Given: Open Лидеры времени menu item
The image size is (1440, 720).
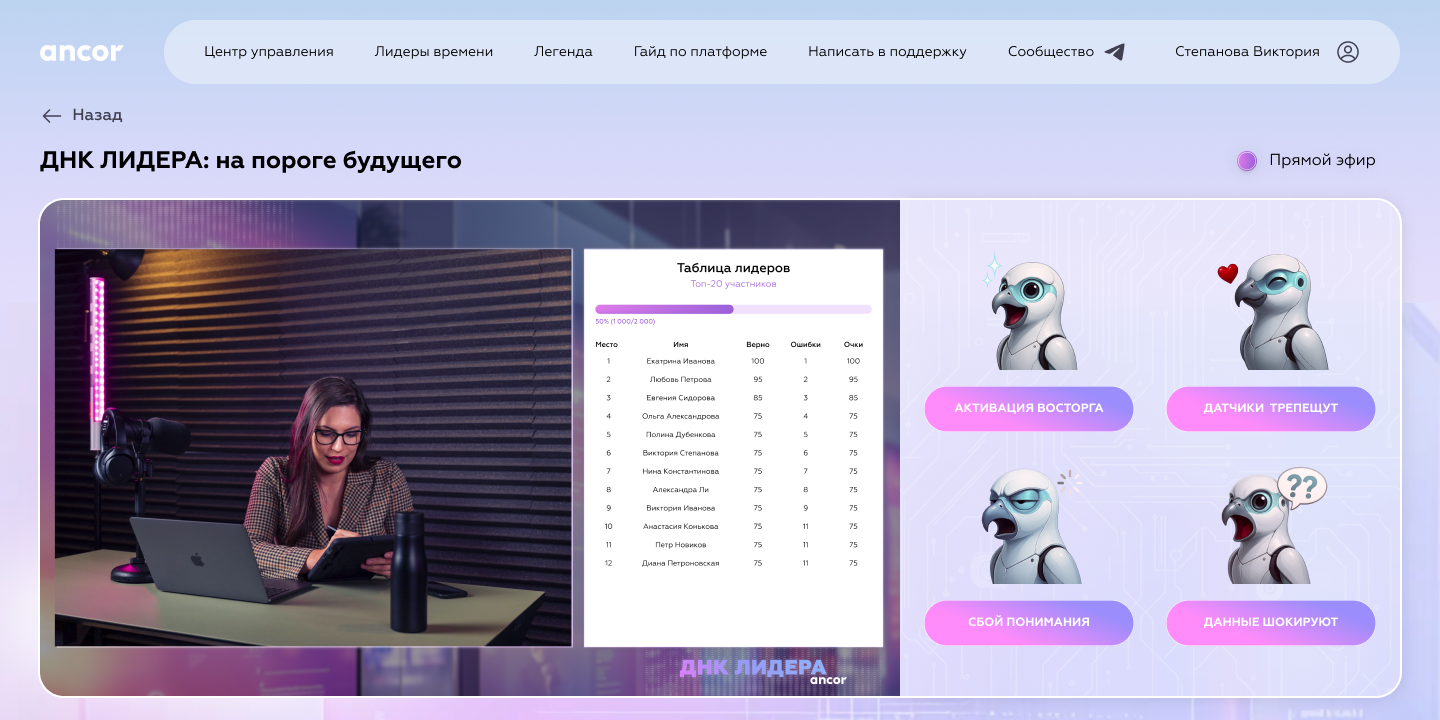Looking at the screenshot, I should click(434, 51).
